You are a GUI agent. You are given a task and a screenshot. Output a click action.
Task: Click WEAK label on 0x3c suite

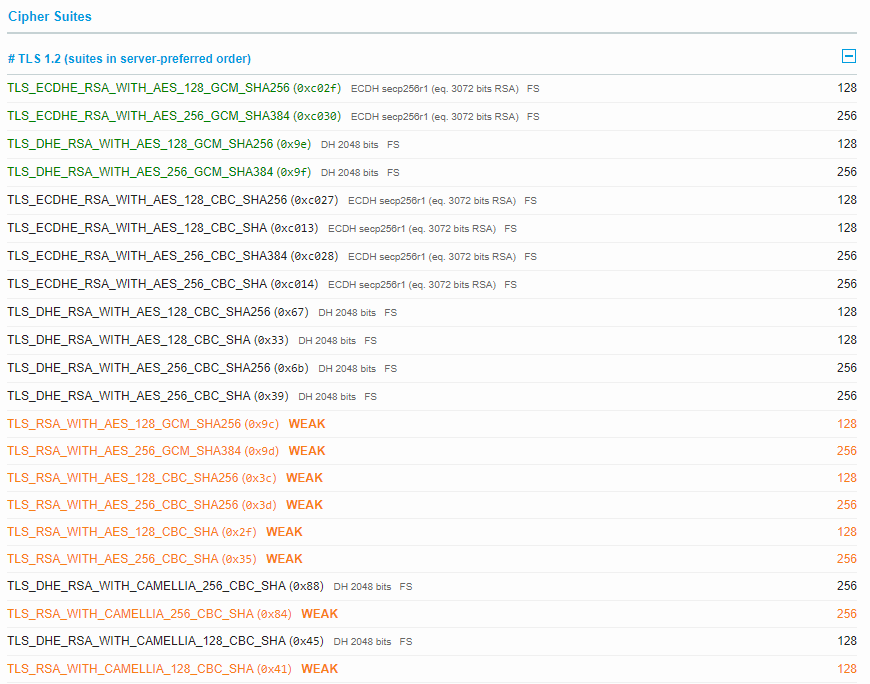point(305,478)
